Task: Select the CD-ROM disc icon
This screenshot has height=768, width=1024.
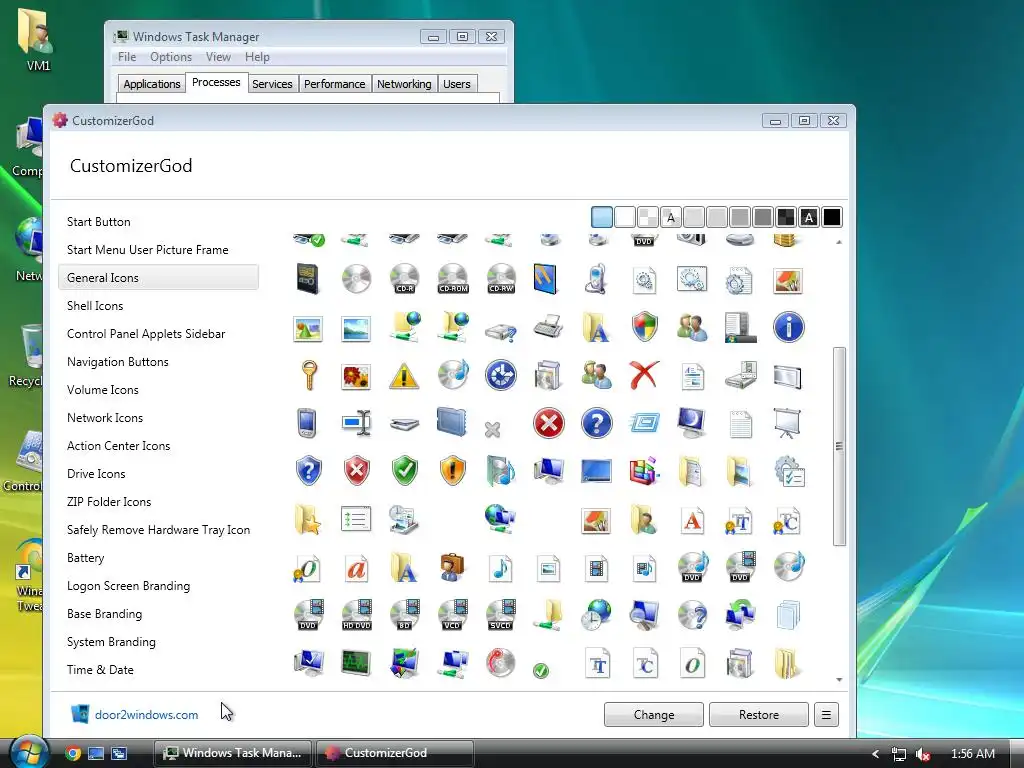Action: [x=453, y=279]
